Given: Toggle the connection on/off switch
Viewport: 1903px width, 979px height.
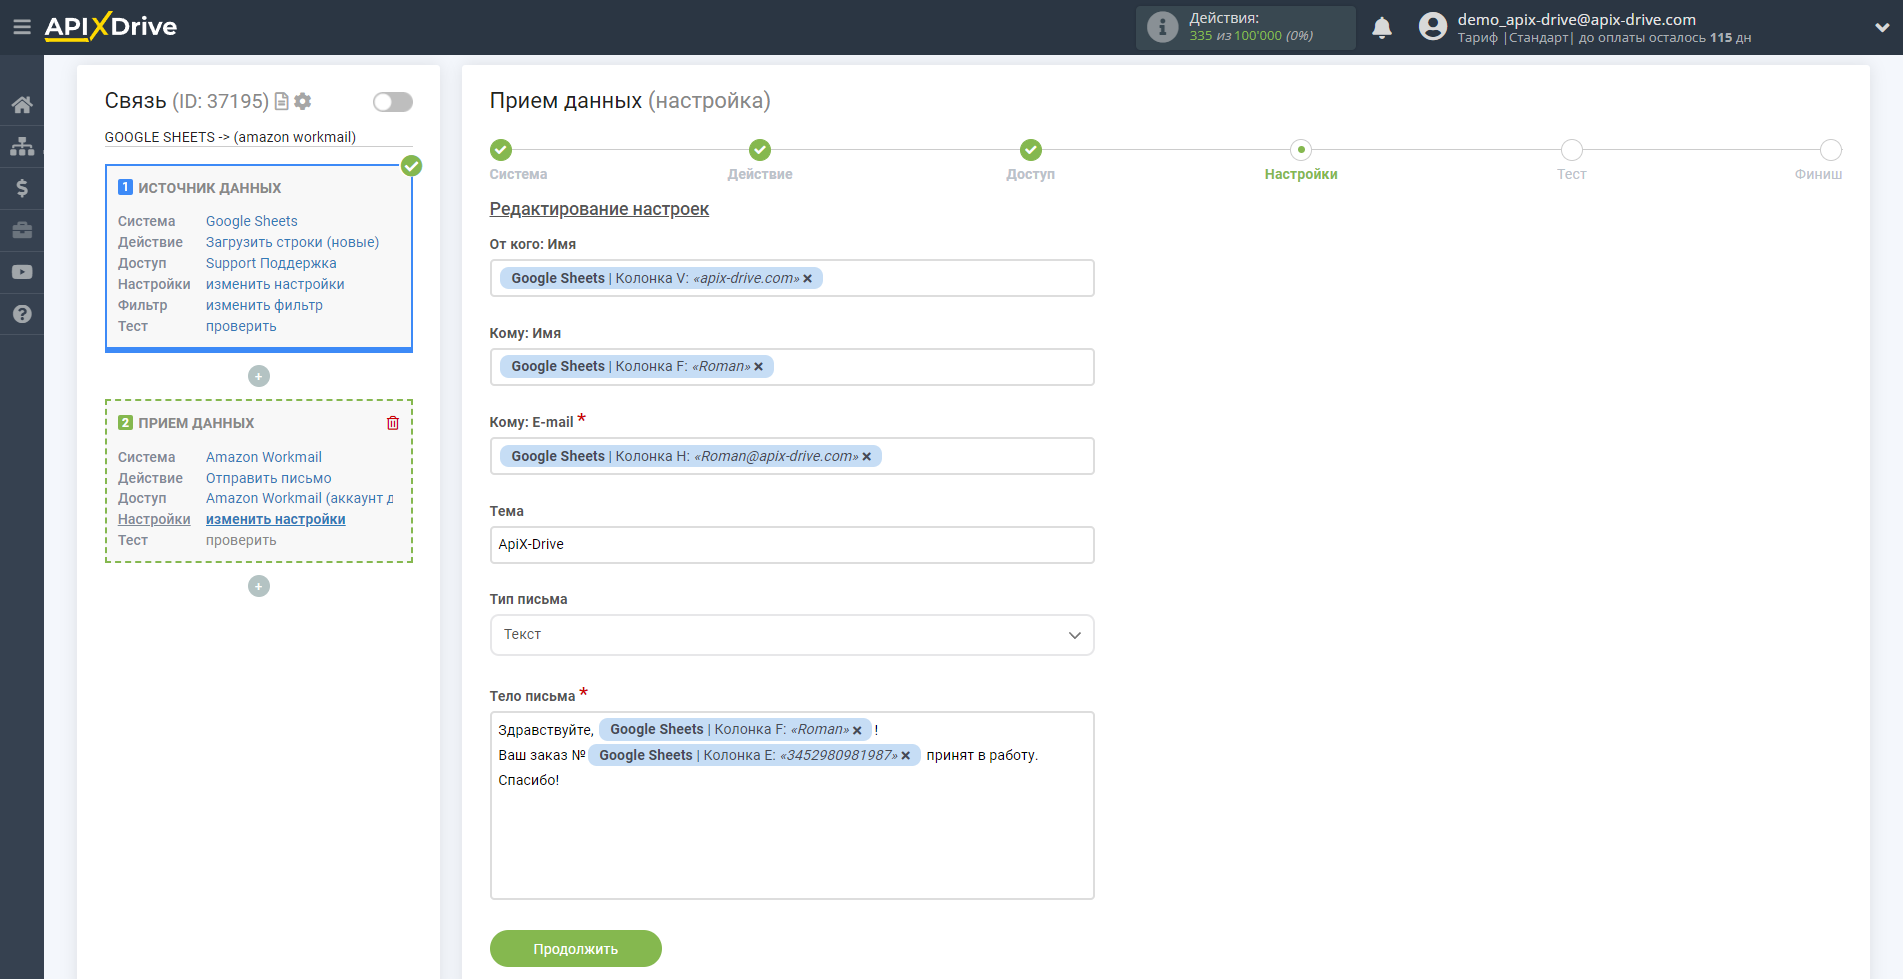Looking at the screenshot, I should [392, 102].
